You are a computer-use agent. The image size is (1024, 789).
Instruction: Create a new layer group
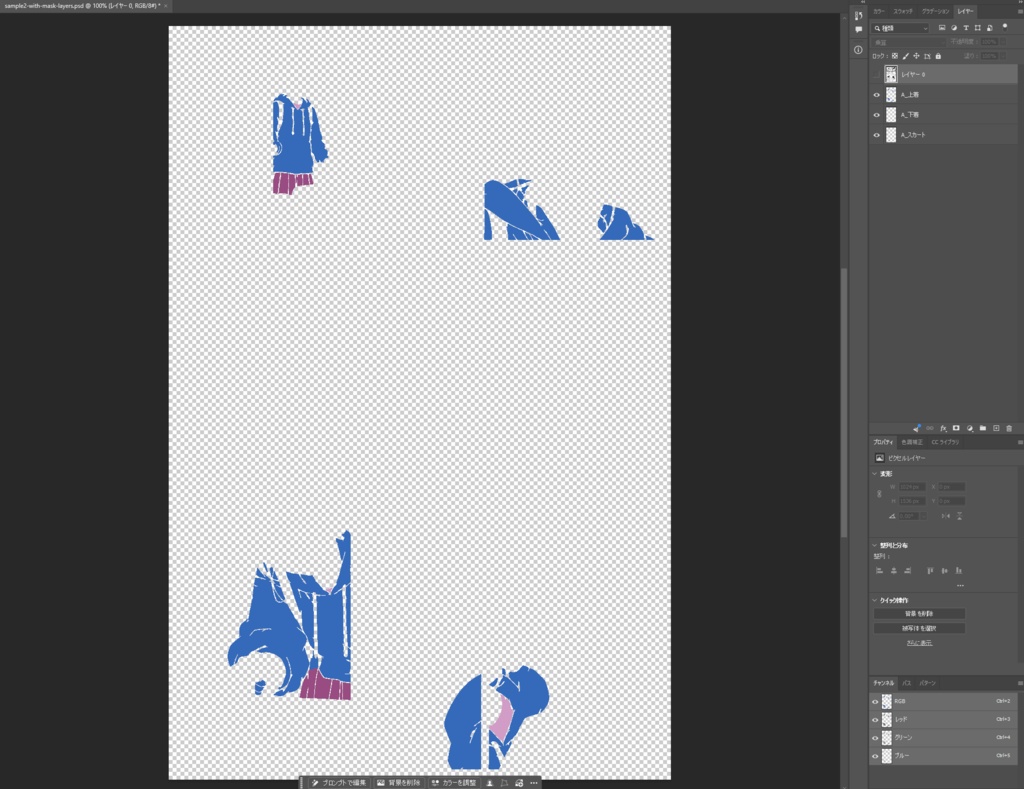click(983, 428)
